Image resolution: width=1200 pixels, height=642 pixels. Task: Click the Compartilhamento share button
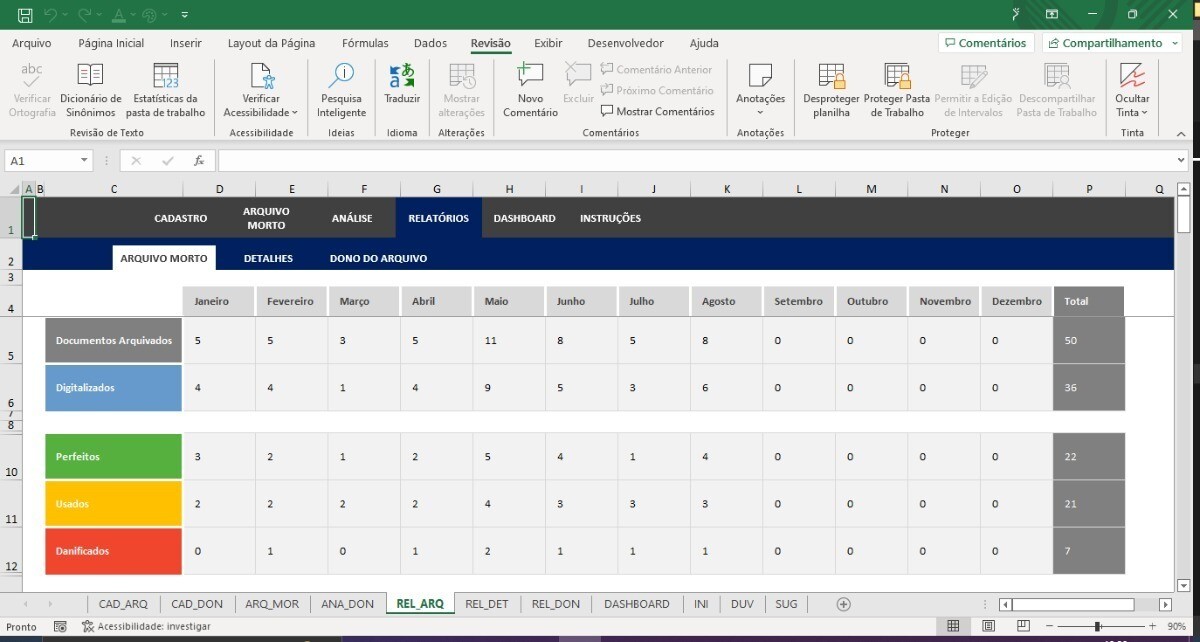[1111, 43]
